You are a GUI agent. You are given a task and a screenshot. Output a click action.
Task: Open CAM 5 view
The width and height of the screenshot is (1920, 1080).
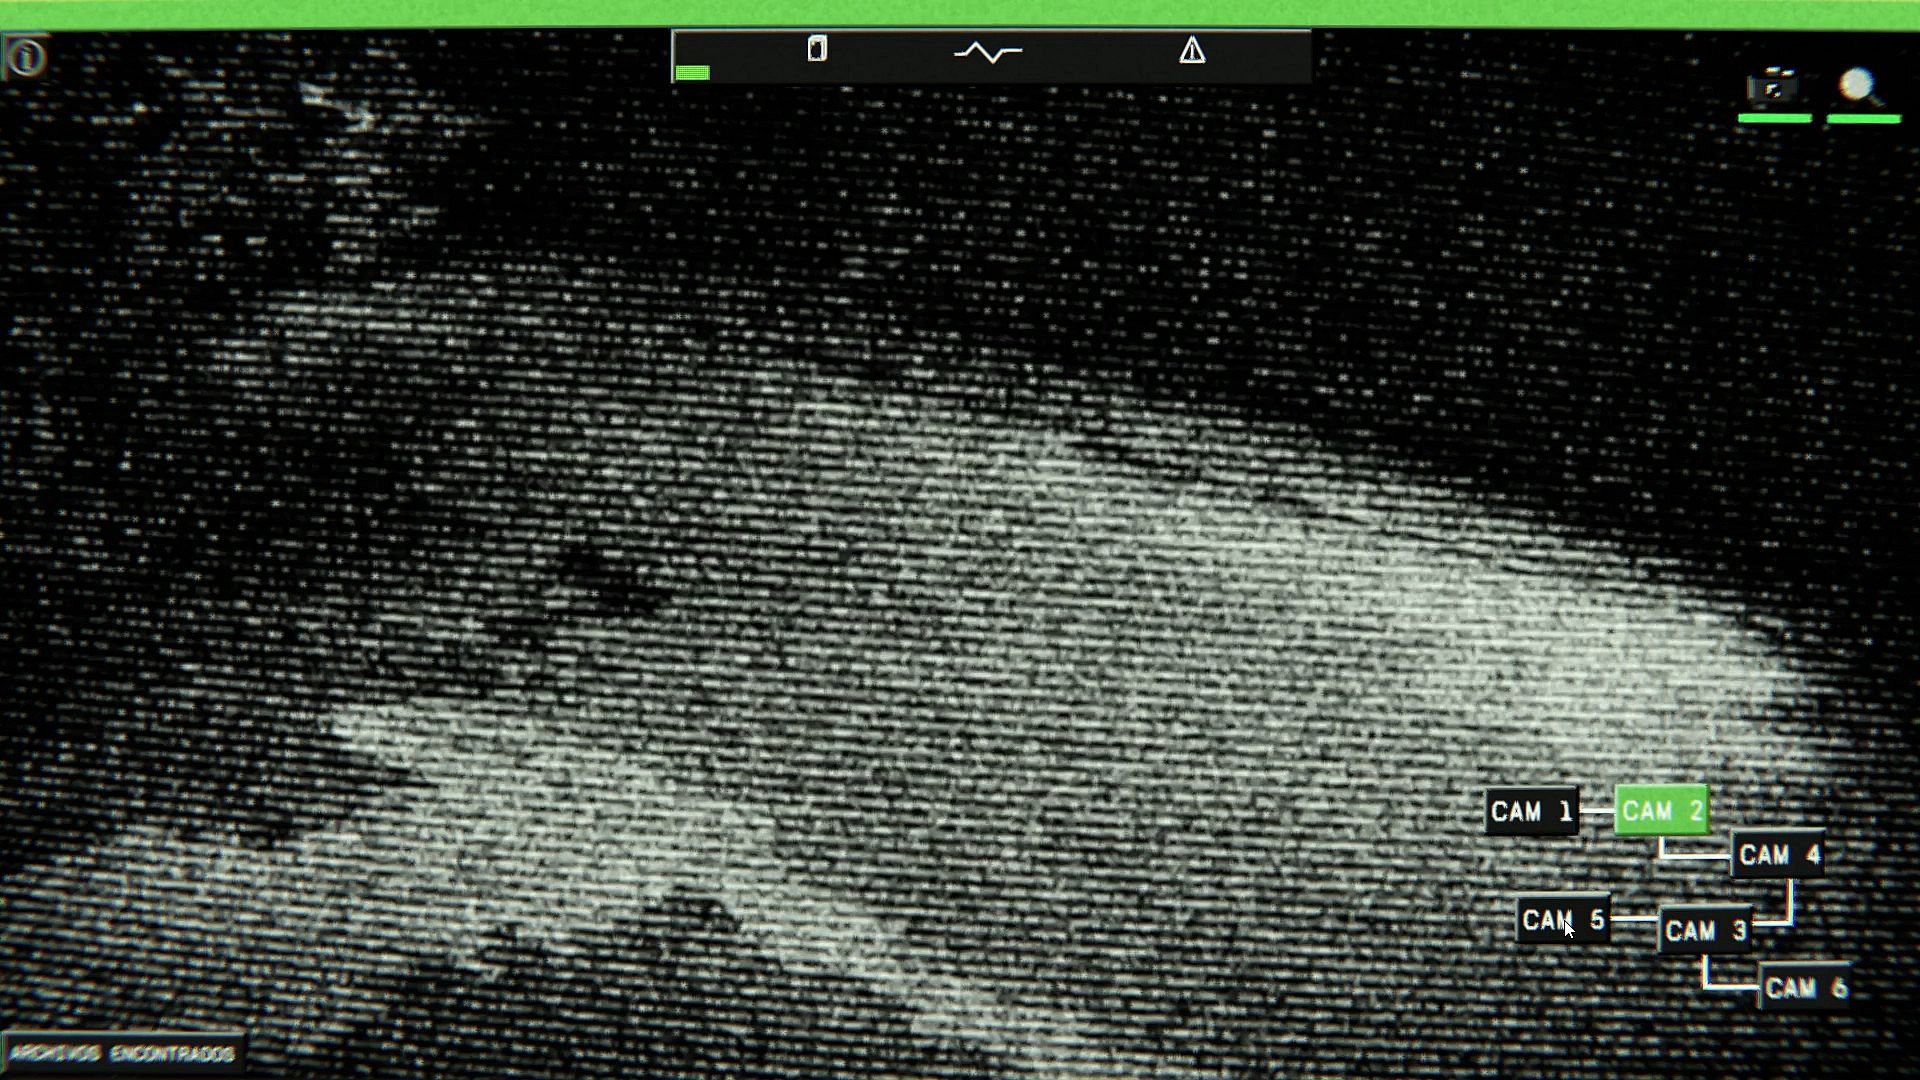pos(1563,919)
